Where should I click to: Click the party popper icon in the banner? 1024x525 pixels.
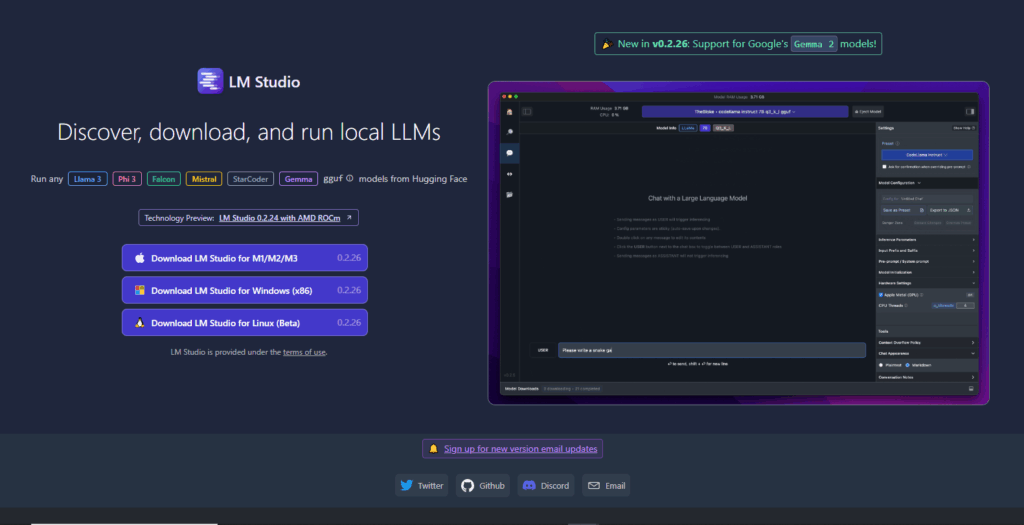coord(607,44)
